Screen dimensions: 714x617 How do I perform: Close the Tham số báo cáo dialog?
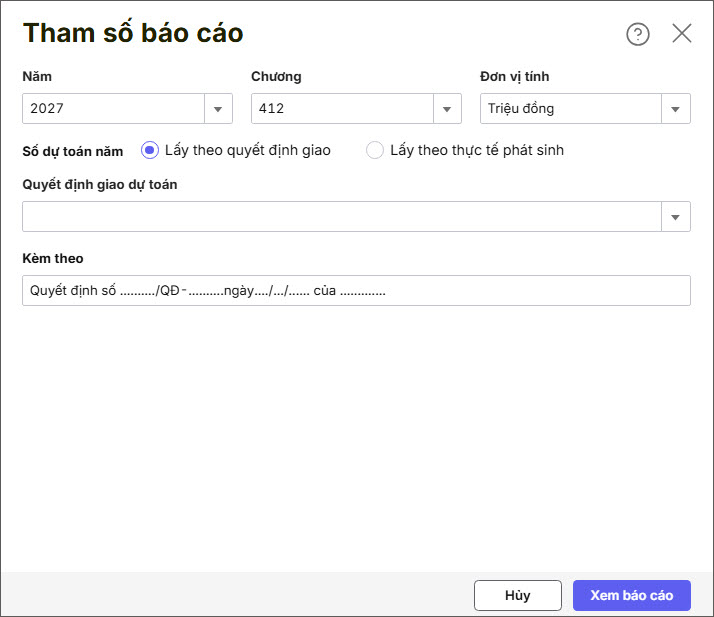point(682,33)
